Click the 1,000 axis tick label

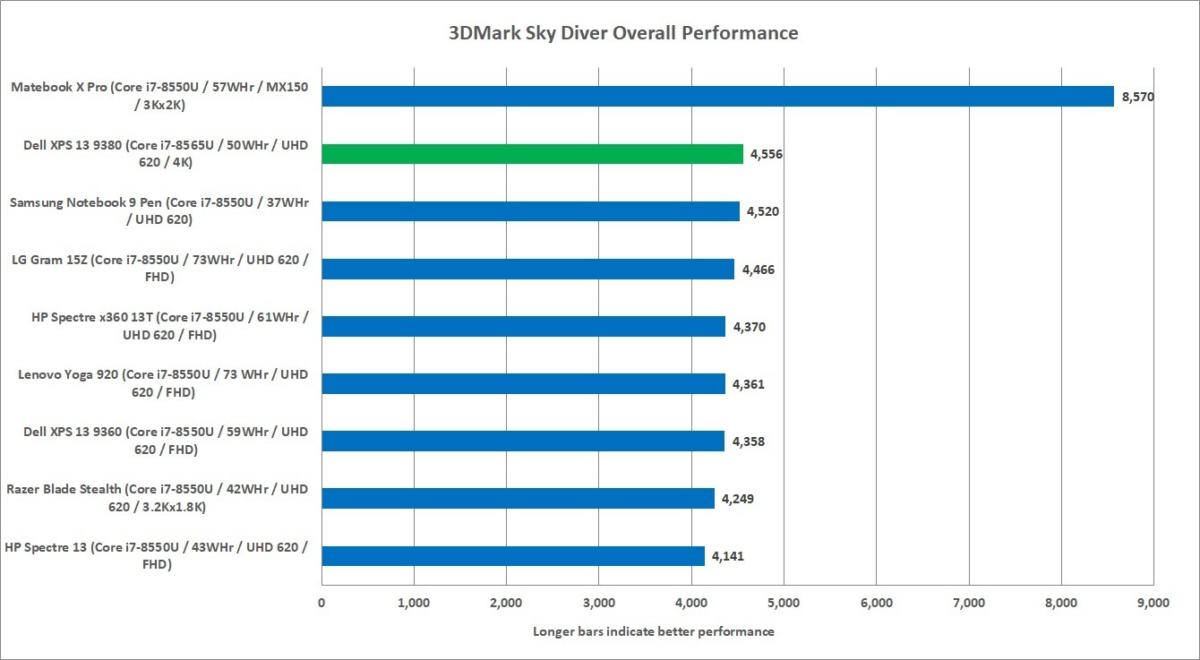413,603
